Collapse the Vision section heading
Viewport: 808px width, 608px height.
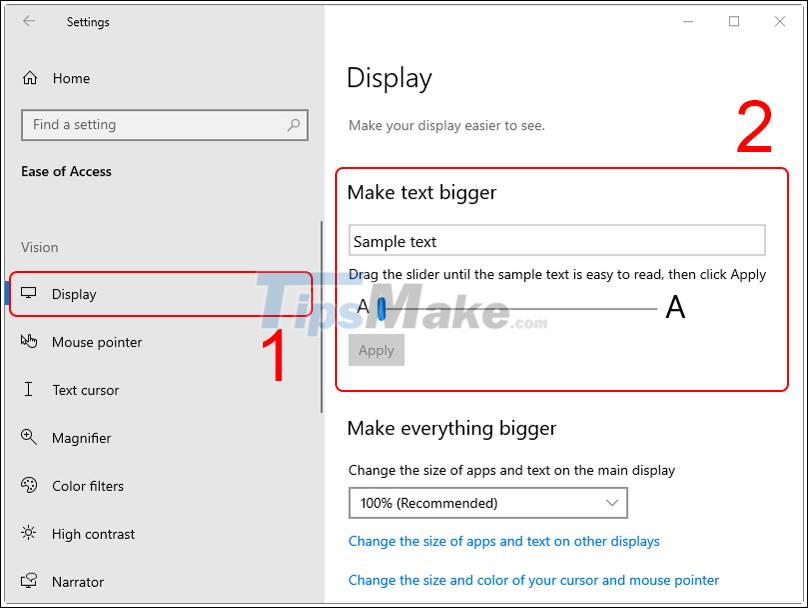point(40,247)
